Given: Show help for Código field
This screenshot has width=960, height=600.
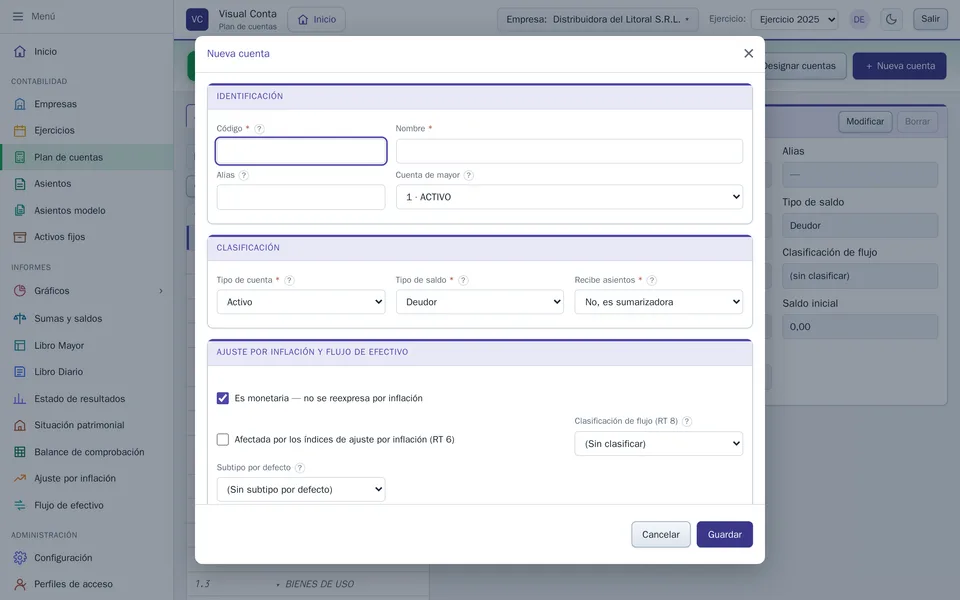Looking at the screenshot, I should coord(260,129).
